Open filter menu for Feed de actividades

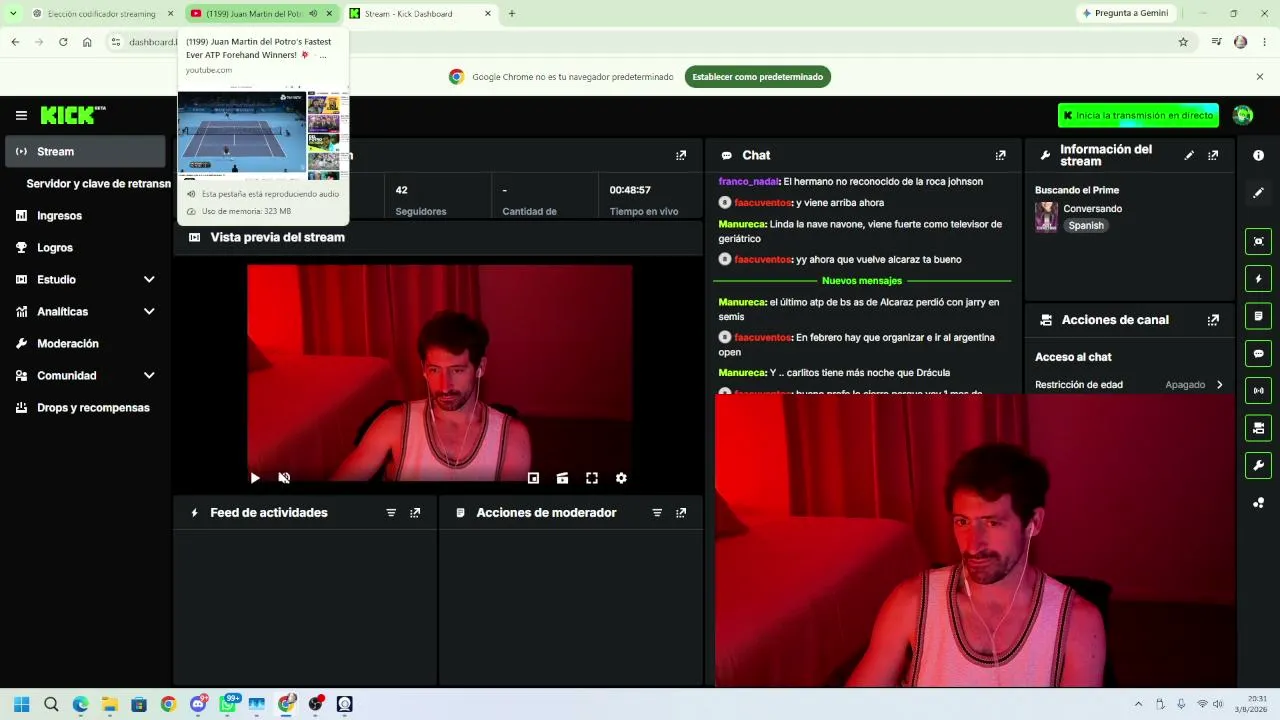point(391,513)
